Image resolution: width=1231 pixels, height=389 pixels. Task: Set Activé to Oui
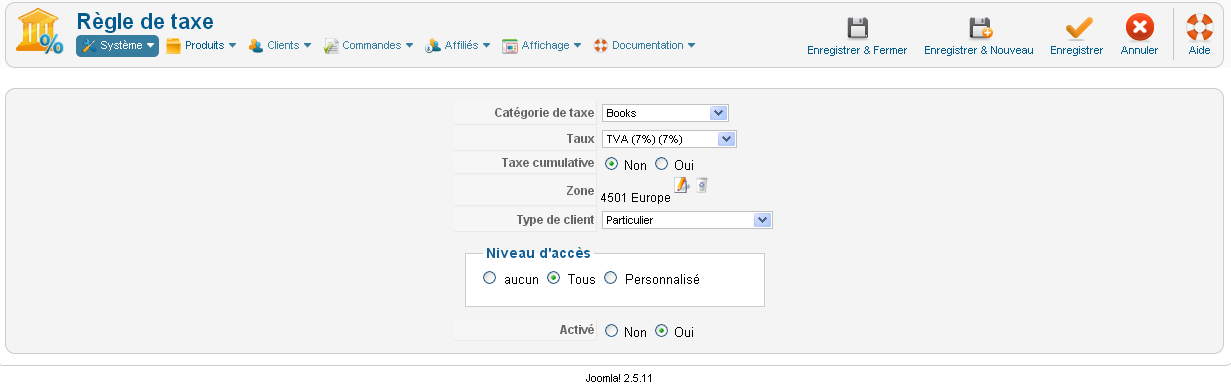point(661,331)
